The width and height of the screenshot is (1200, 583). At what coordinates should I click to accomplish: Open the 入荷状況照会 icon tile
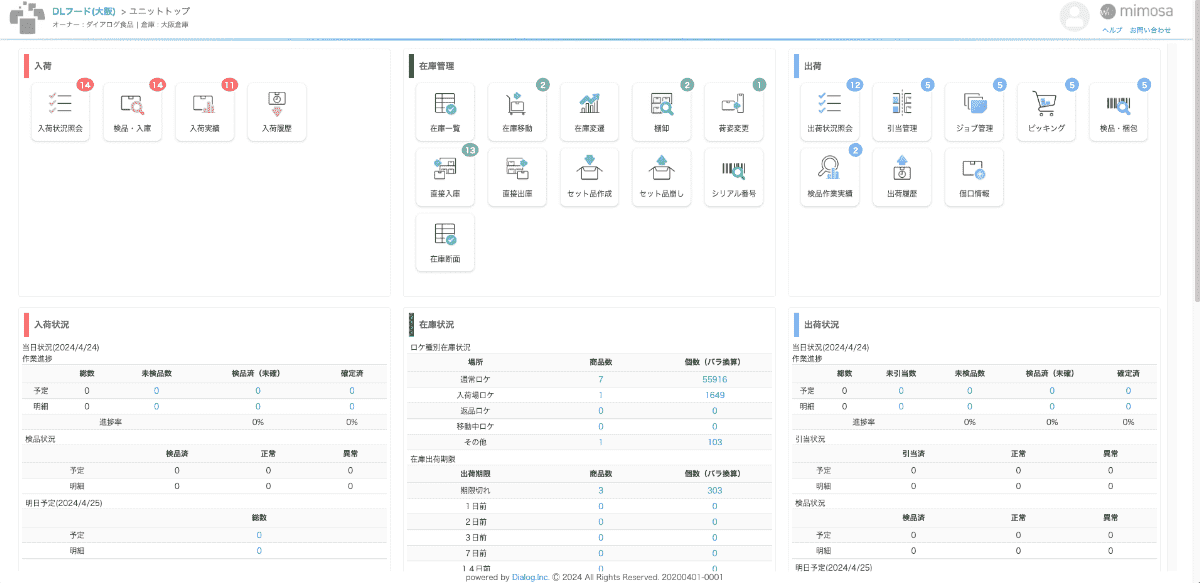tap(60, 111)
